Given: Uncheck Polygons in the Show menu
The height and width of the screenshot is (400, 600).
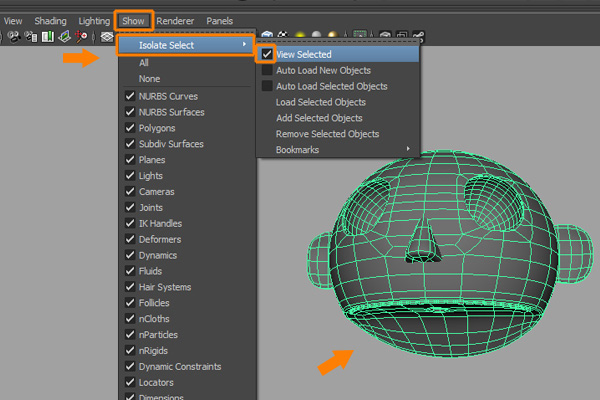Looking at the screenshot, I should tap(130, 128).
